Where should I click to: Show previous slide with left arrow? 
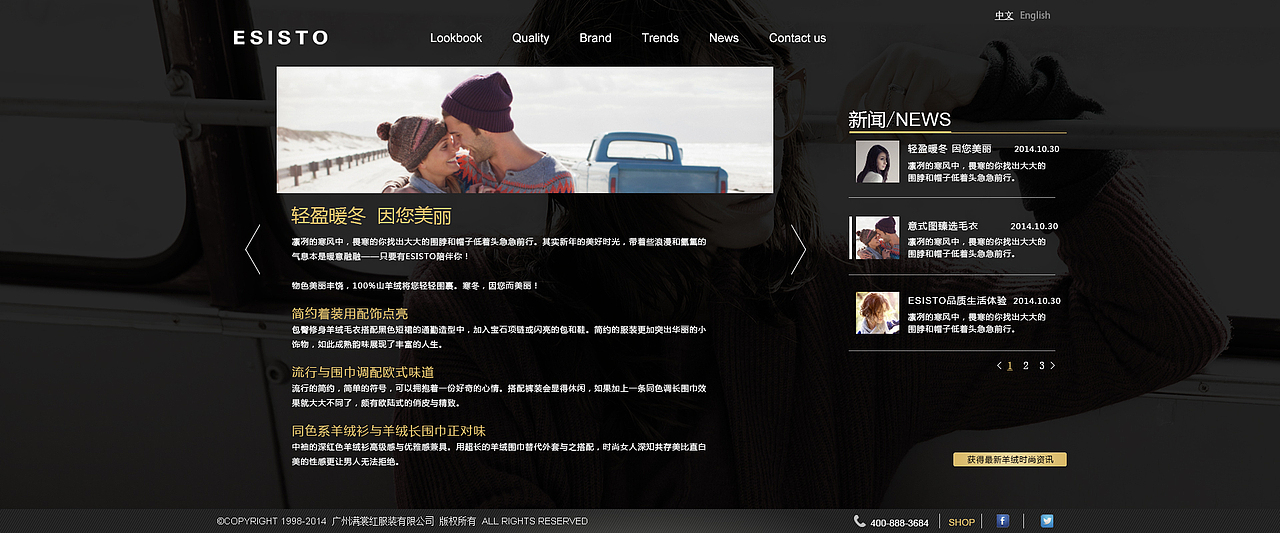[253, 249]
